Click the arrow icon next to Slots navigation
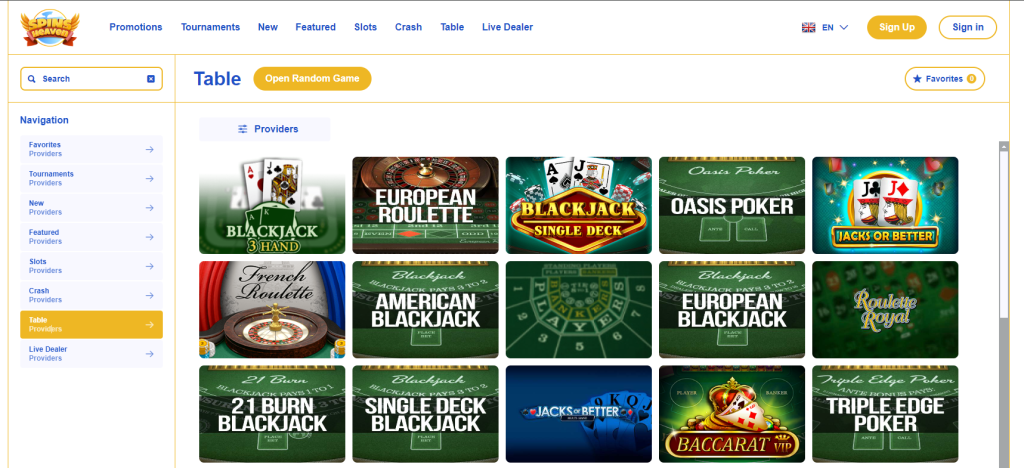The width and height of the screenshot is (1024, 468). [150, 266]
